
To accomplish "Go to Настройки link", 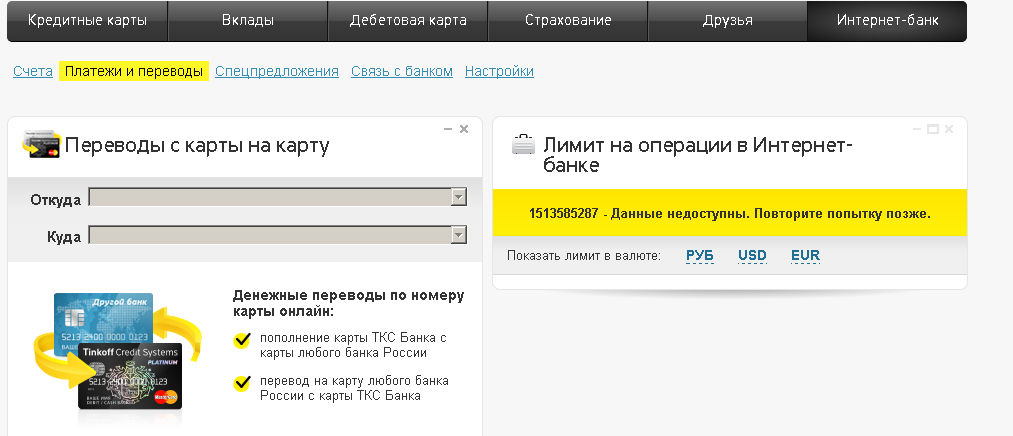I will 499,71.
